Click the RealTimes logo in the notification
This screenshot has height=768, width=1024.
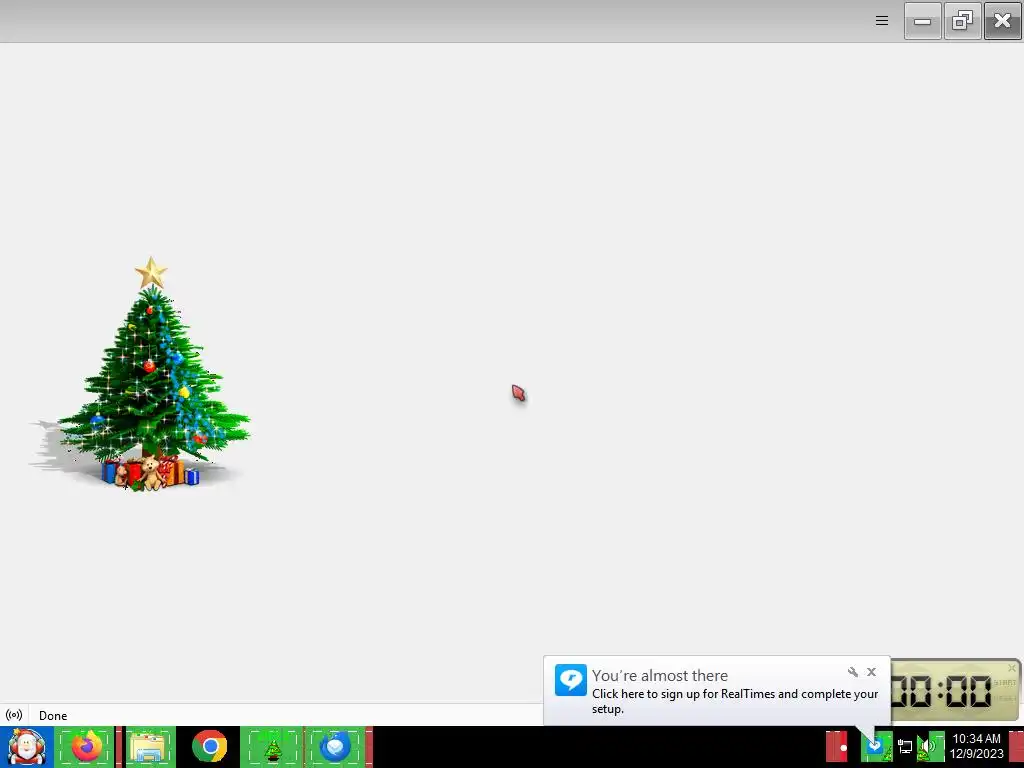(571, 680)
